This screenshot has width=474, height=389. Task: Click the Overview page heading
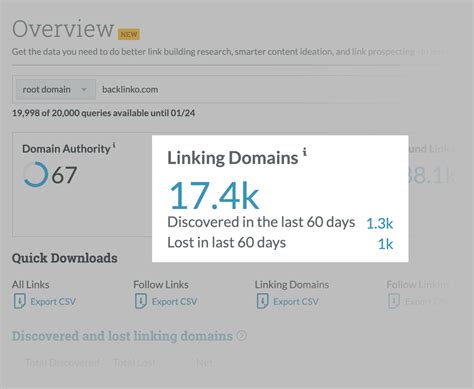(63, 29)
